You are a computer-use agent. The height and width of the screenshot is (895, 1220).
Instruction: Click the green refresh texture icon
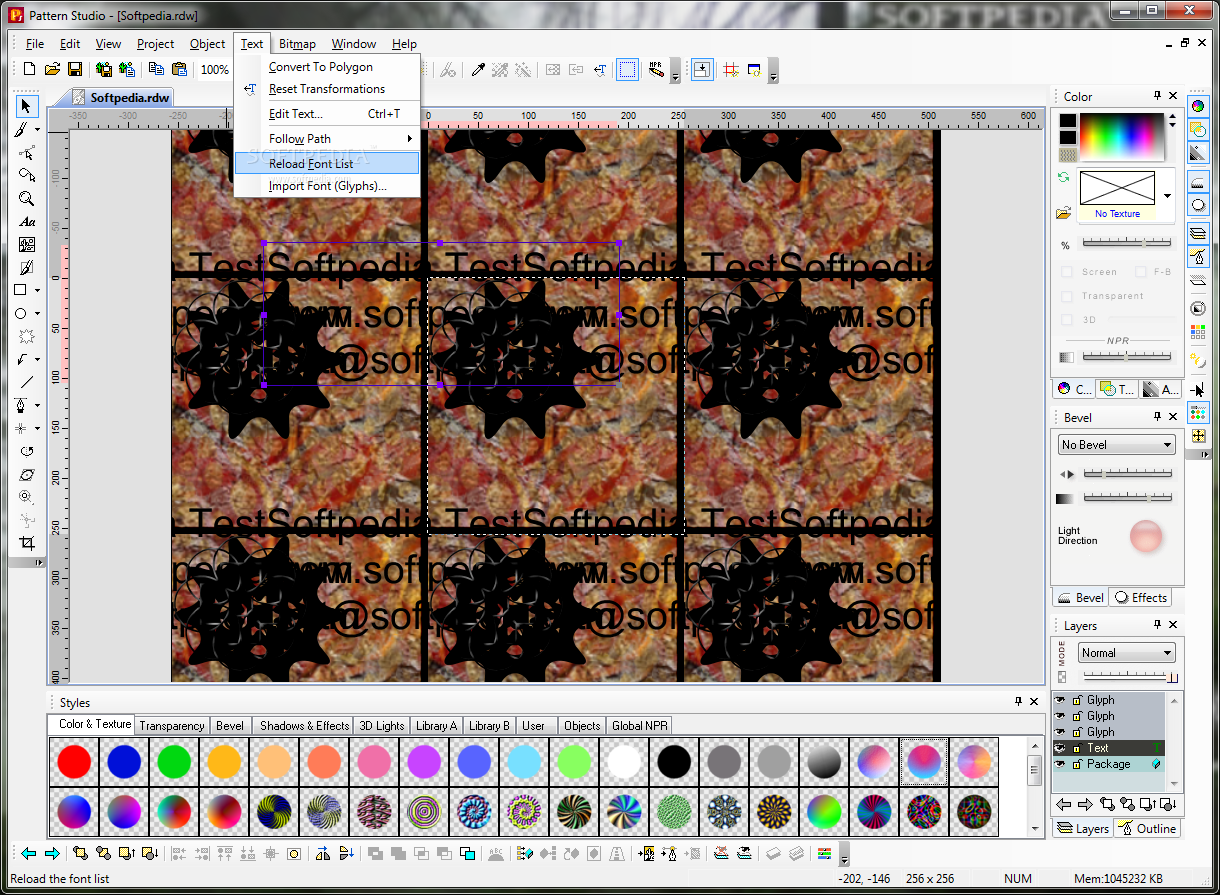tap(1064, 177)
